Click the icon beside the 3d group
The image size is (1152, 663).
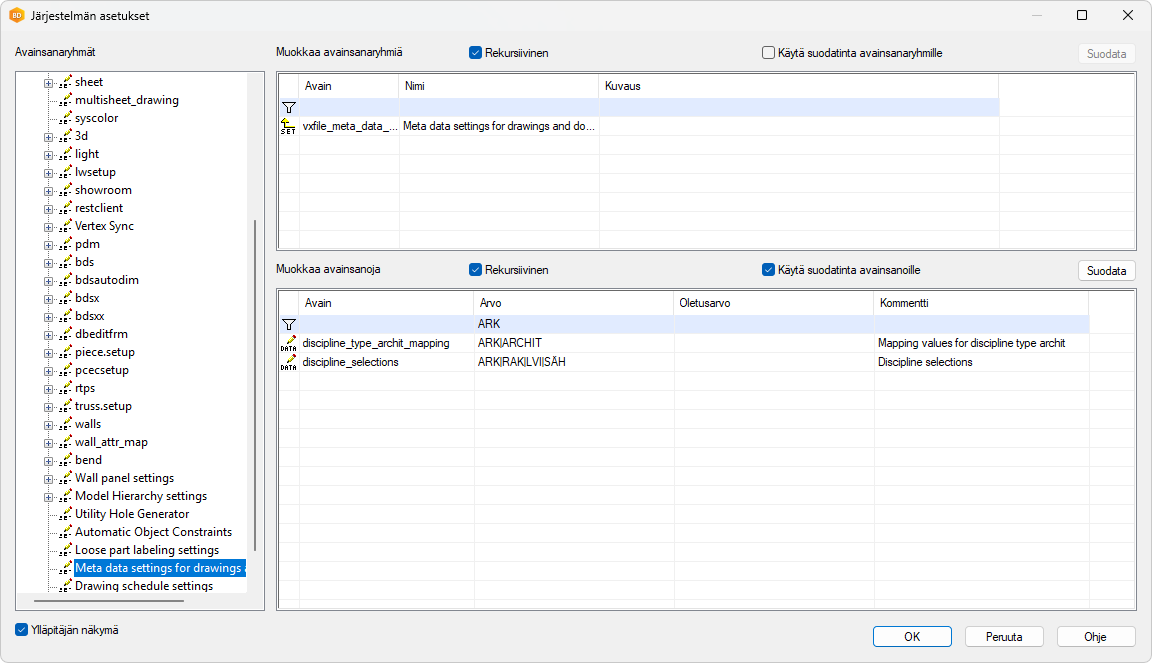coord(65,136)
